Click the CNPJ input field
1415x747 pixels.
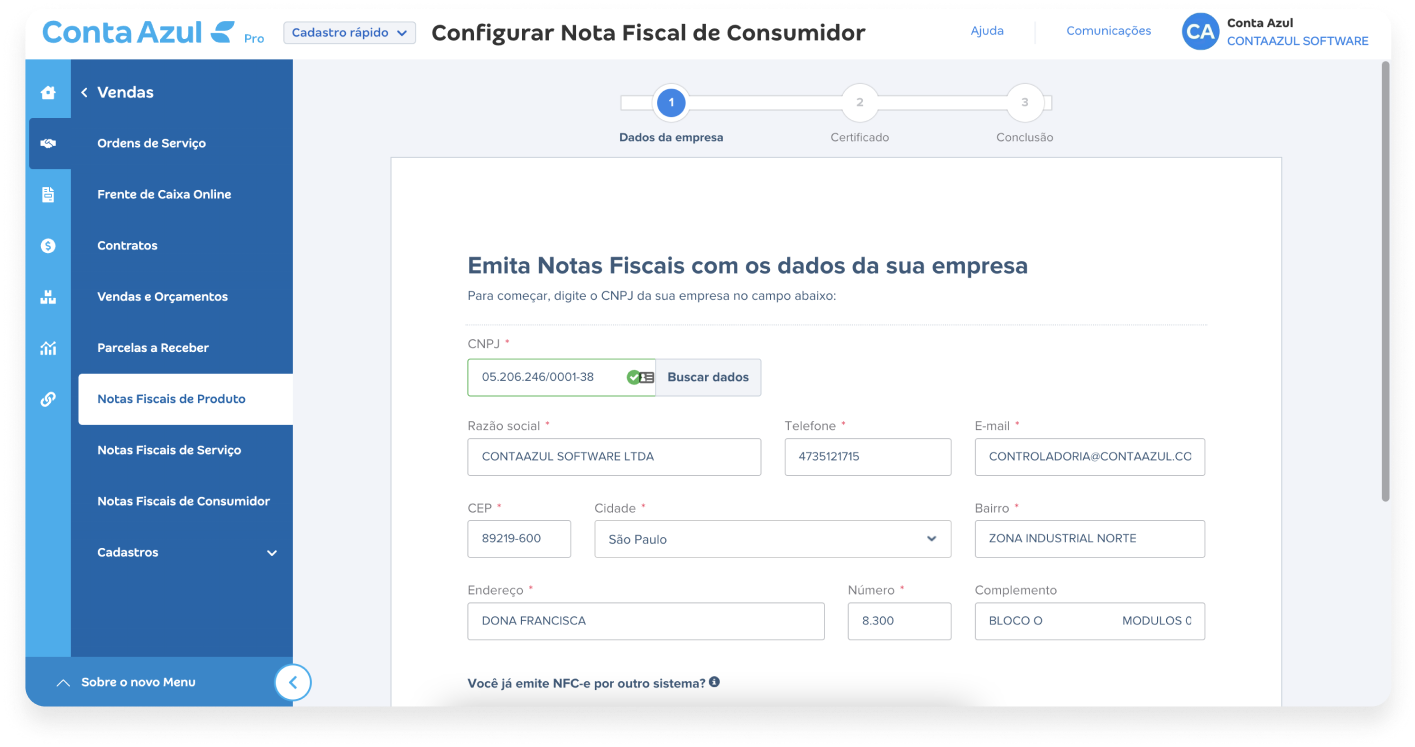click(x=561, y=377)
